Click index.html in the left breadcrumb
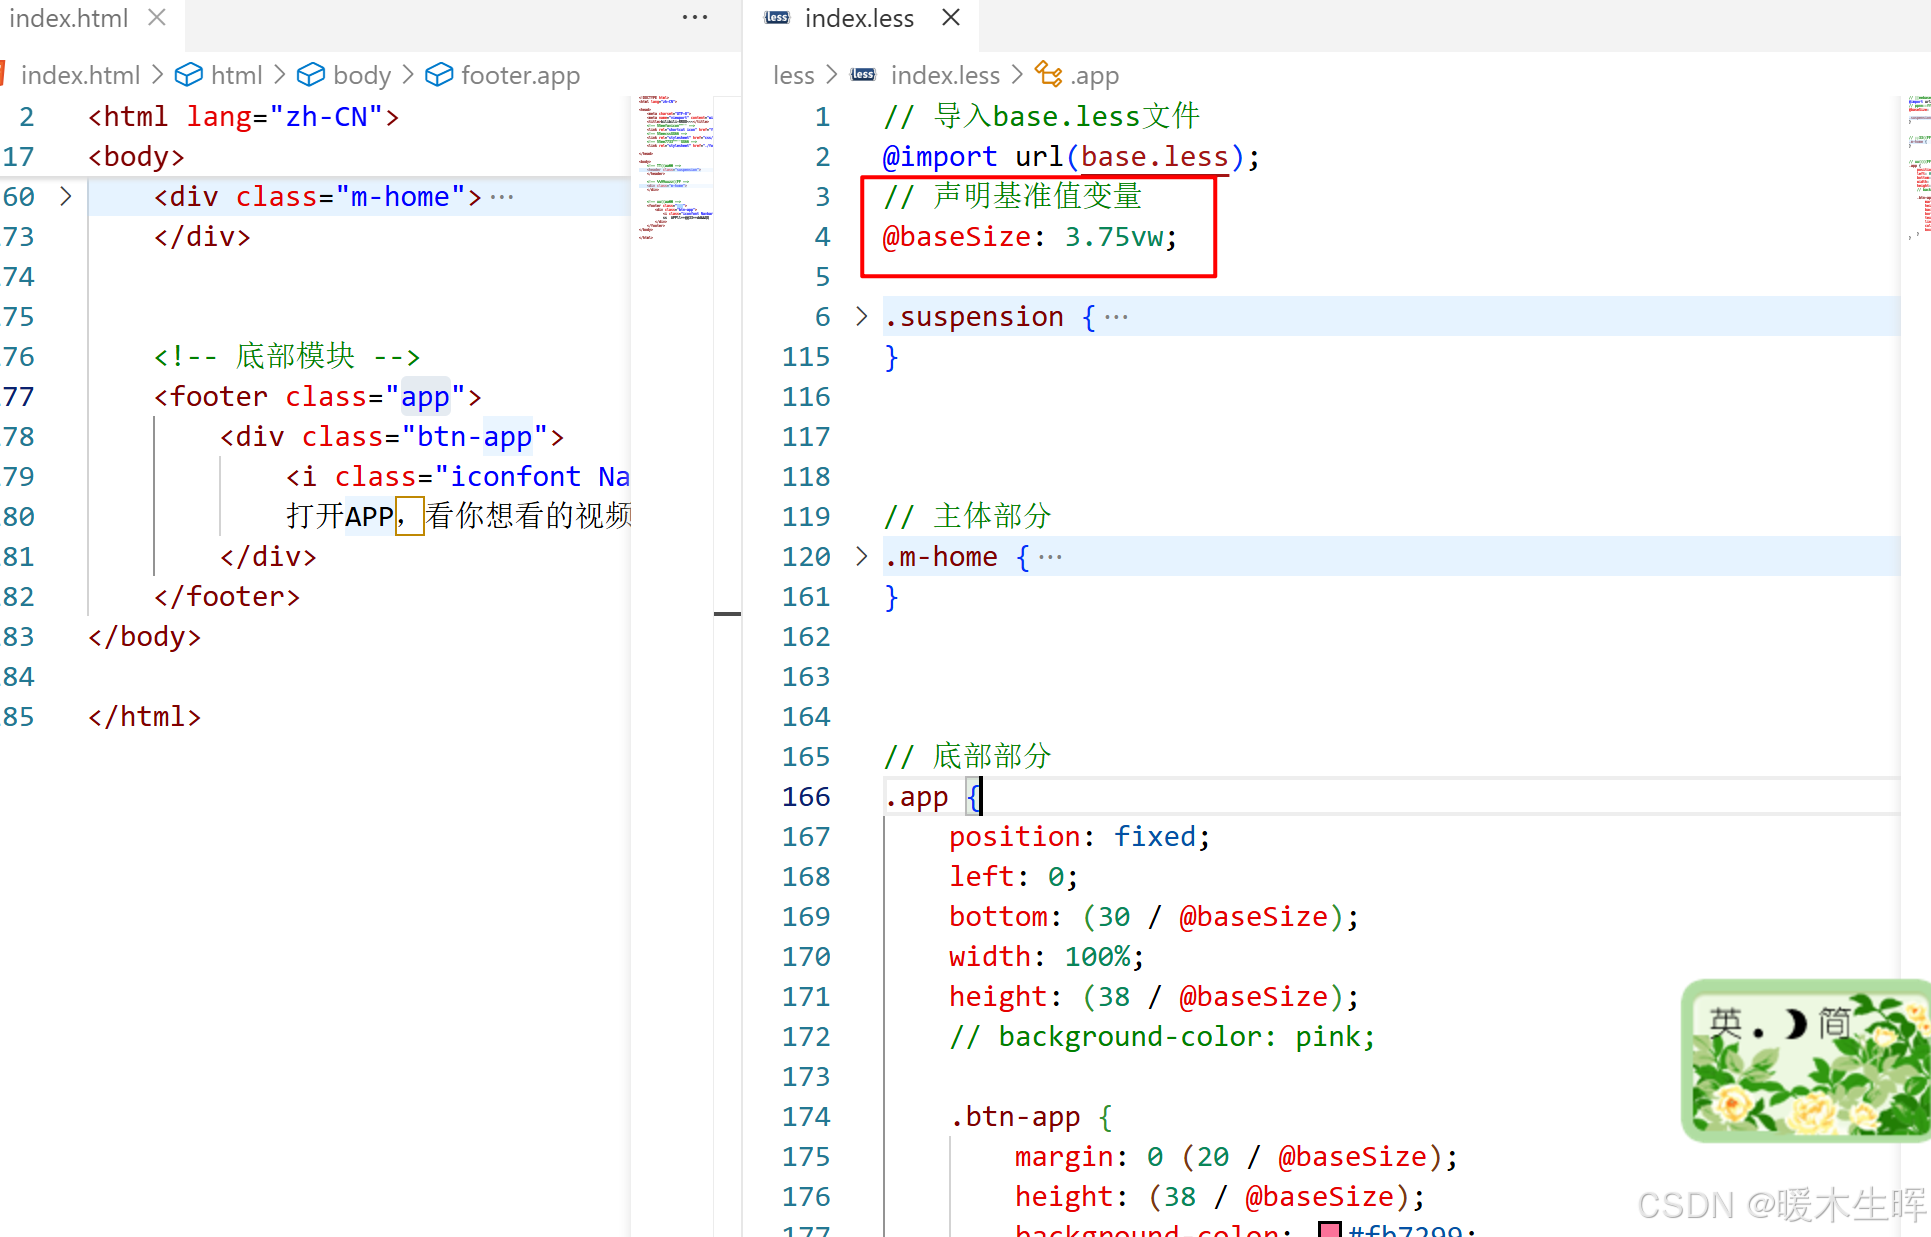 (80, 75)
